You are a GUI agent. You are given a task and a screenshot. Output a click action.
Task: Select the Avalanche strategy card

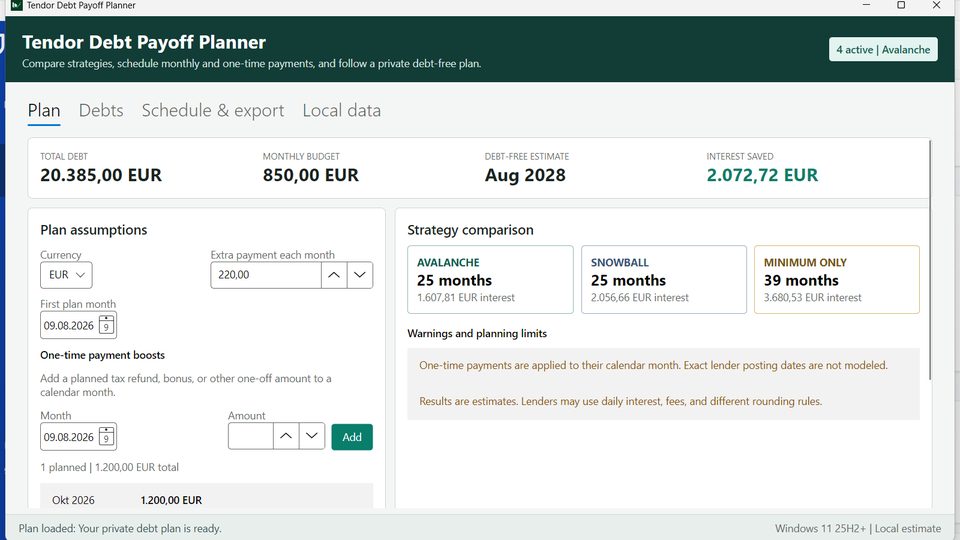click(490, 280)
